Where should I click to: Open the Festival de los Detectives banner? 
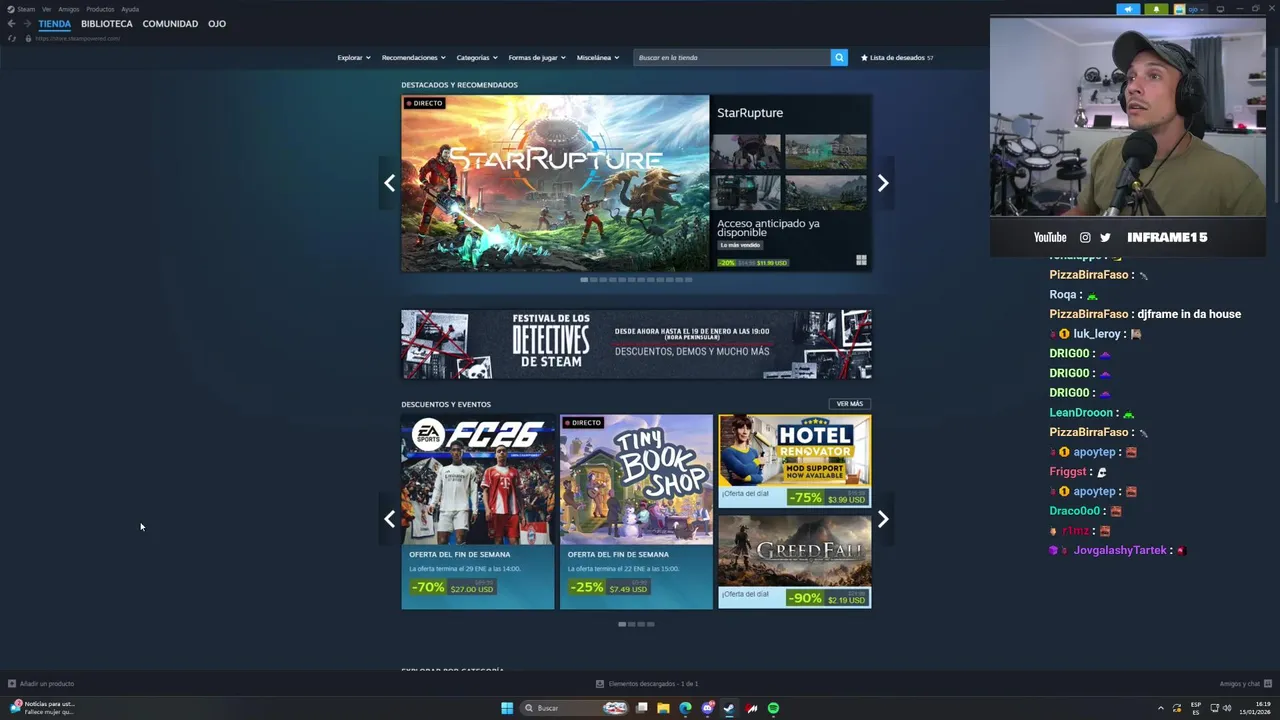tap(636, 344)
